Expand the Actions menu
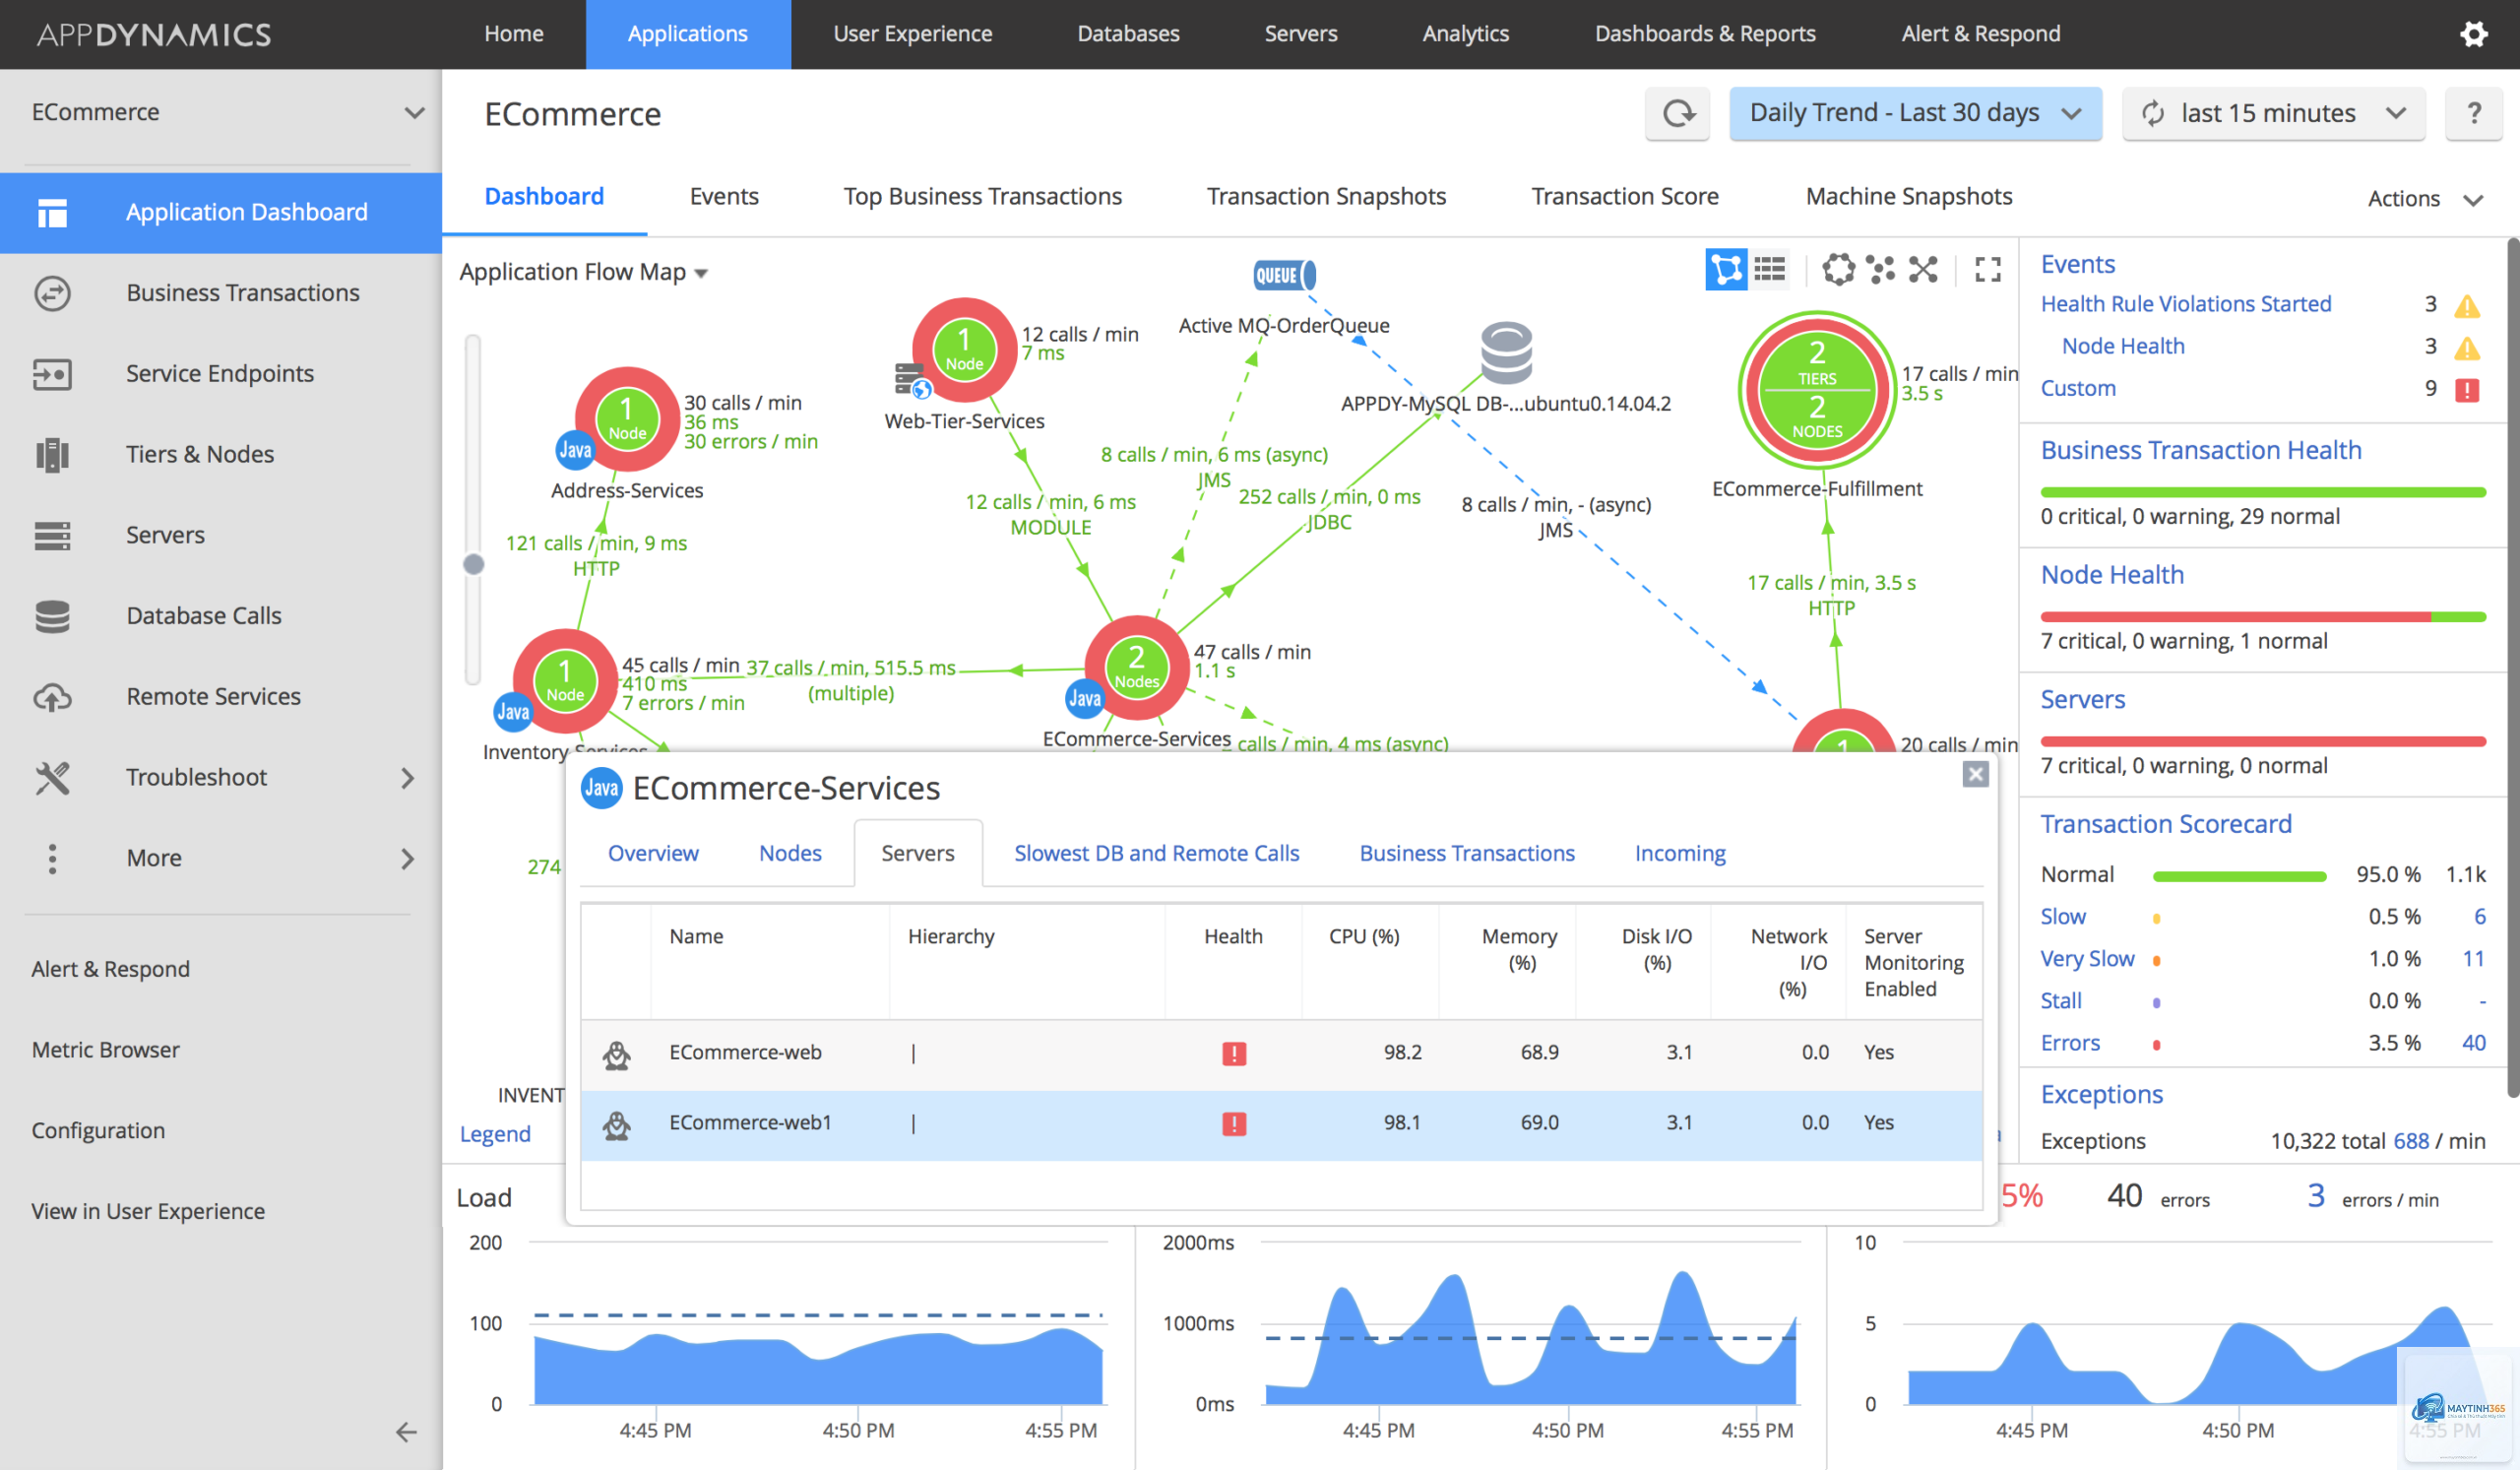Screen dimensions: 2520x1470 pyautogui.click(x=2425, y=199)
